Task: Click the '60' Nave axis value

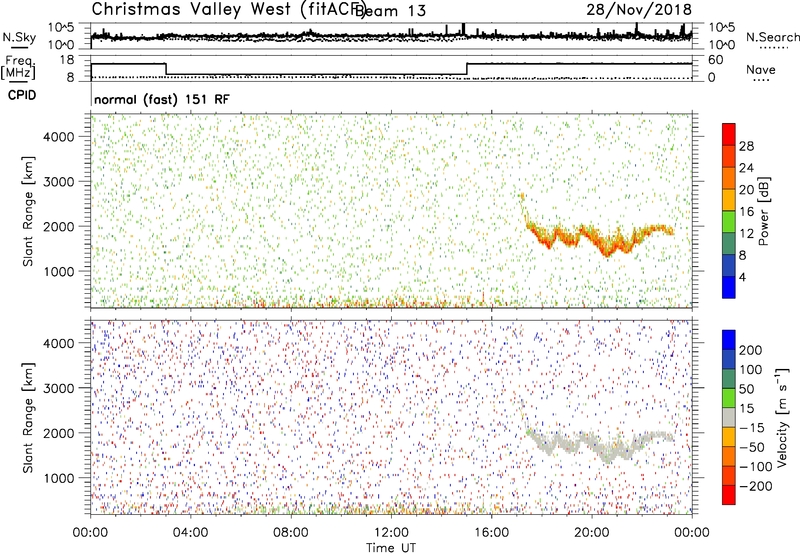Action: [x=716, y=60]
